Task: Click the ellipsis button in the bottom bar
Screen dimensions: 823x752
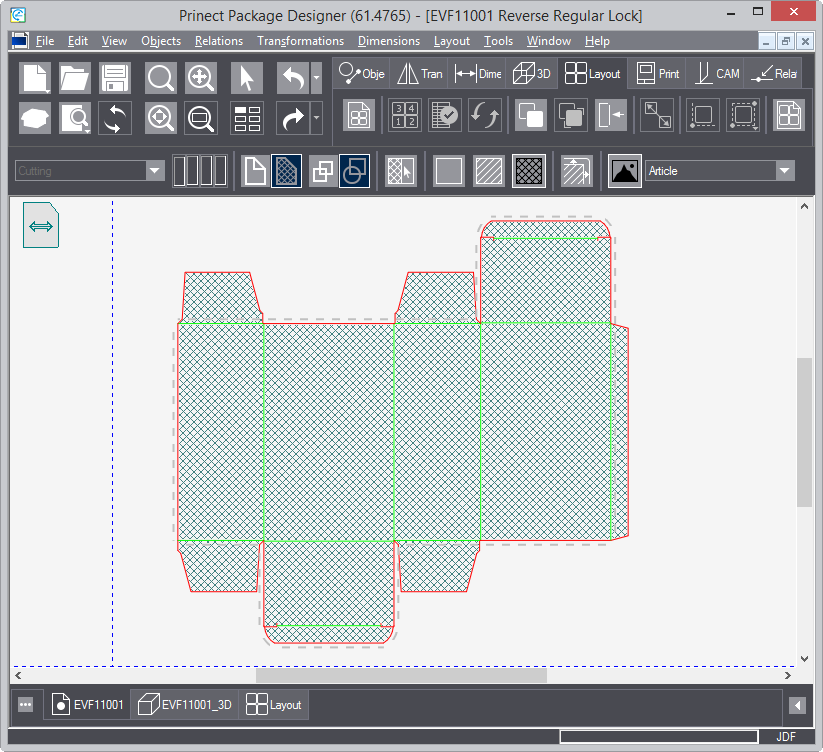Action: point(26,704)
